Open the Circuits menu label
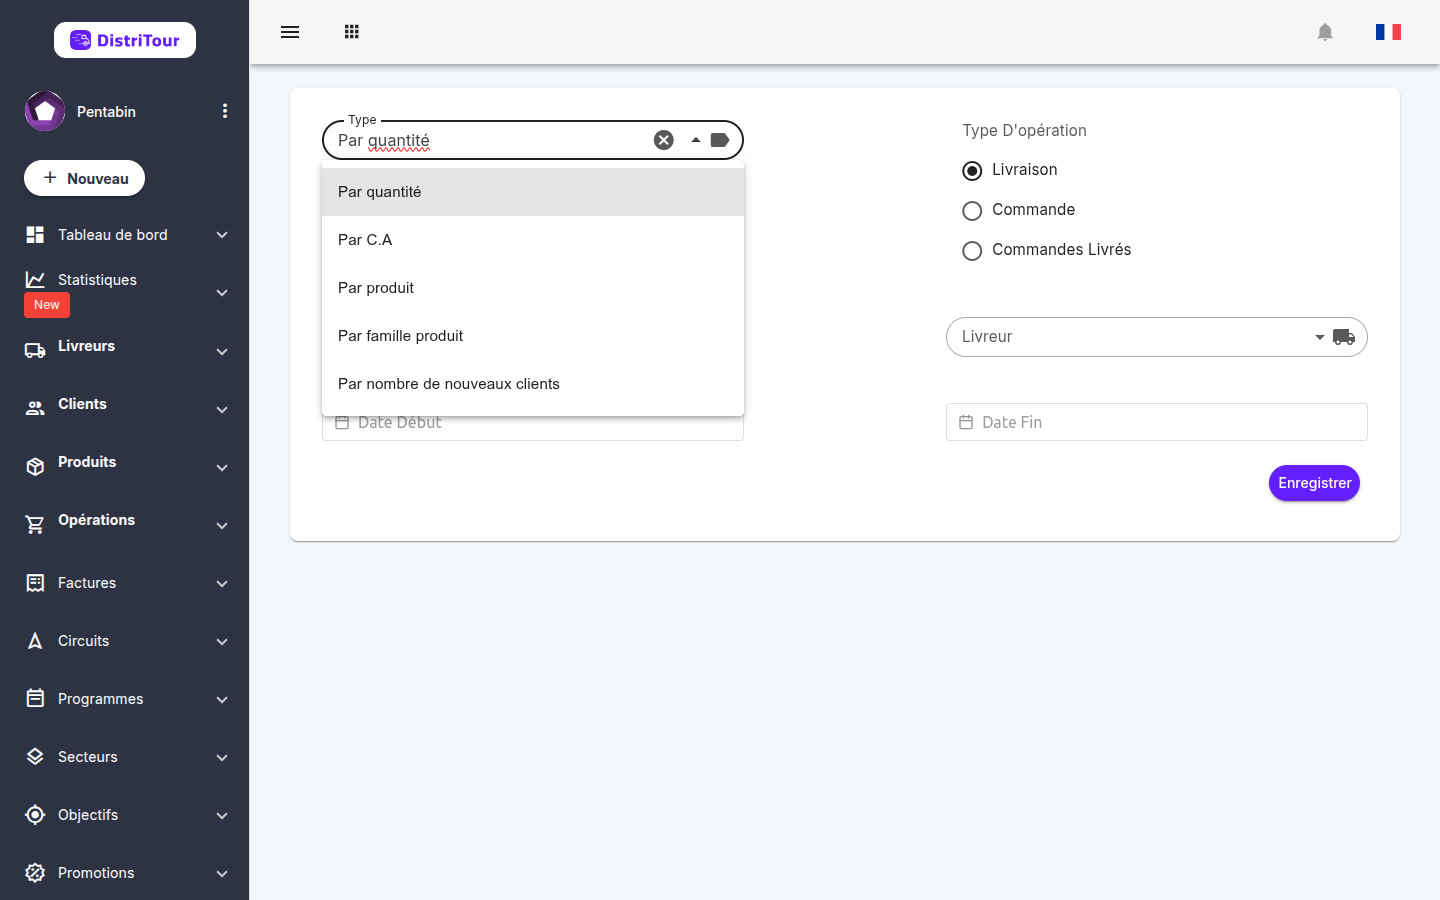 [x=83, y=641]
